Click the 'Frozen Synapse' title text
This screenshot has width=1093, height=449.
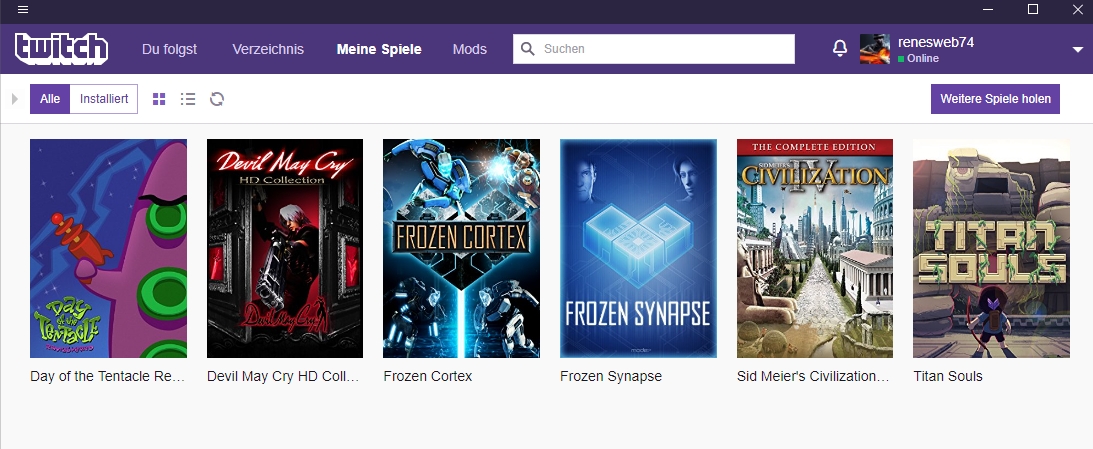coord(611,376)
